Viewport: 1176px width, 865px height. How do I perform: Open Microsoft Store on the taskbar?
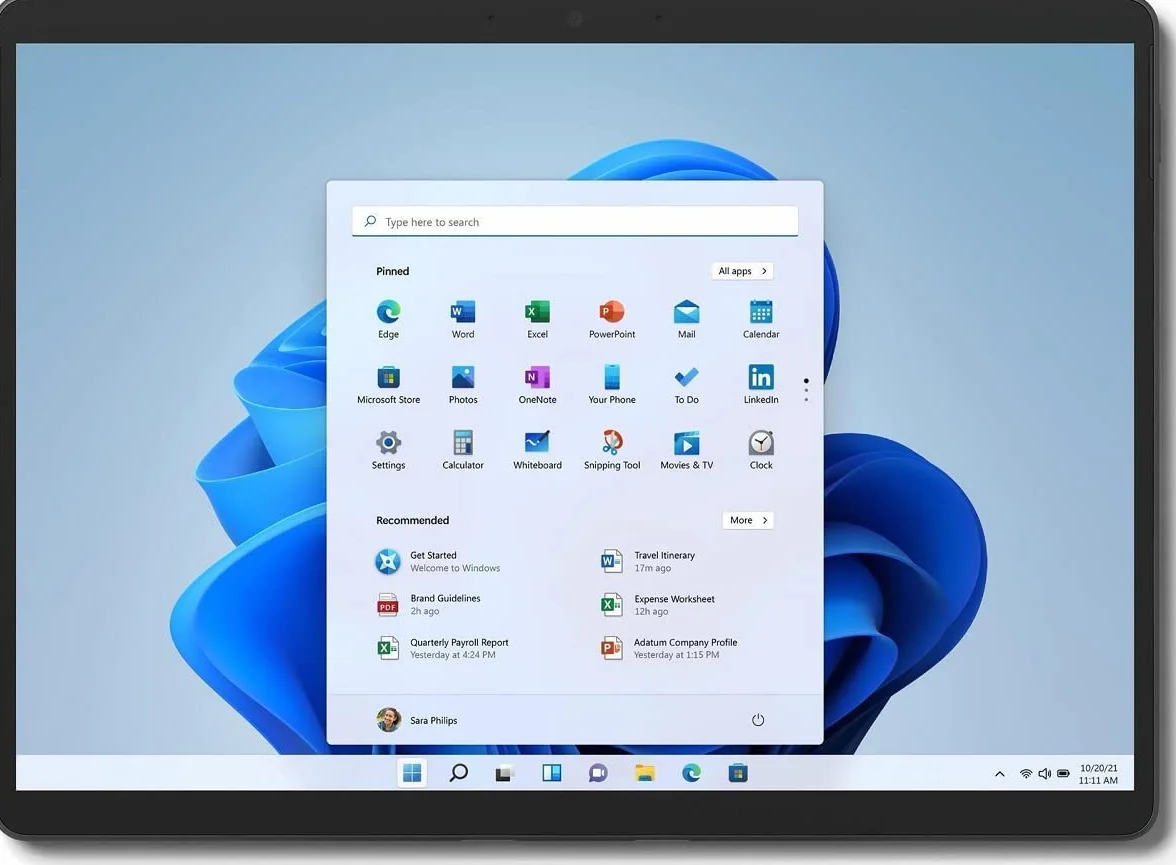[x=738, y=773]
